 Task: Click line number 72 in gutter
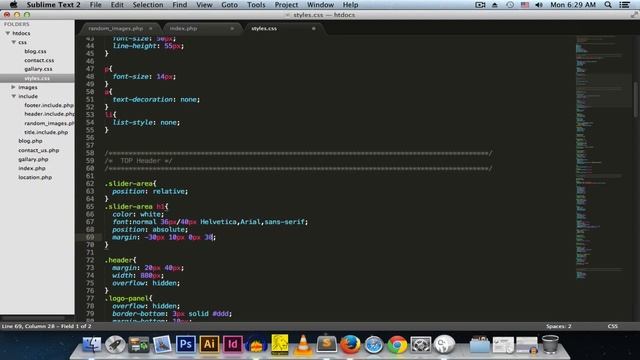(x=90, y=260)
